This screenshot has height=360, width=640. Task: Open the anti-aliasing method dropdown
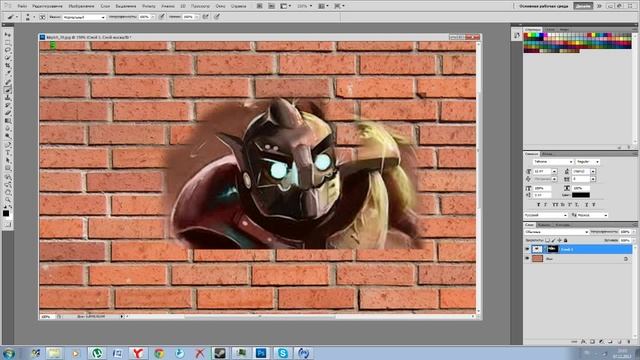(592, 215)
